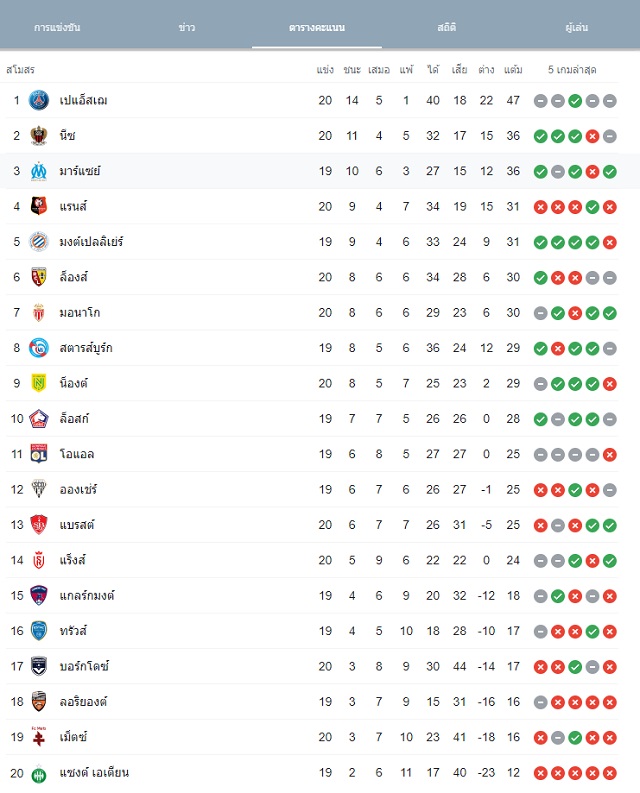Switch to the การแข่งขัน tab

(x=57, y=27)
